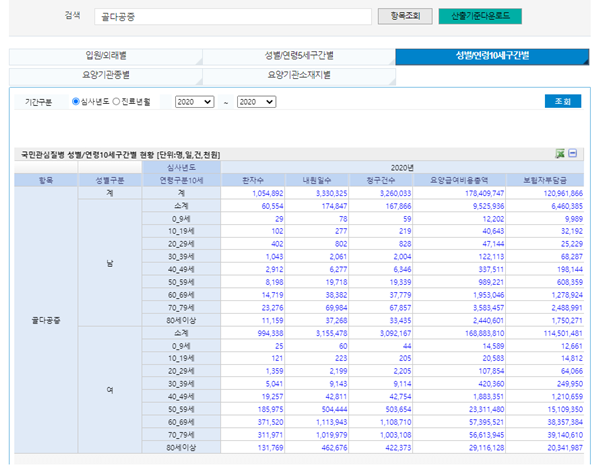Viewport: 600px width, 469px height.
Task: Click female subtotal insurer share 114,501,481
Action: 563,333
